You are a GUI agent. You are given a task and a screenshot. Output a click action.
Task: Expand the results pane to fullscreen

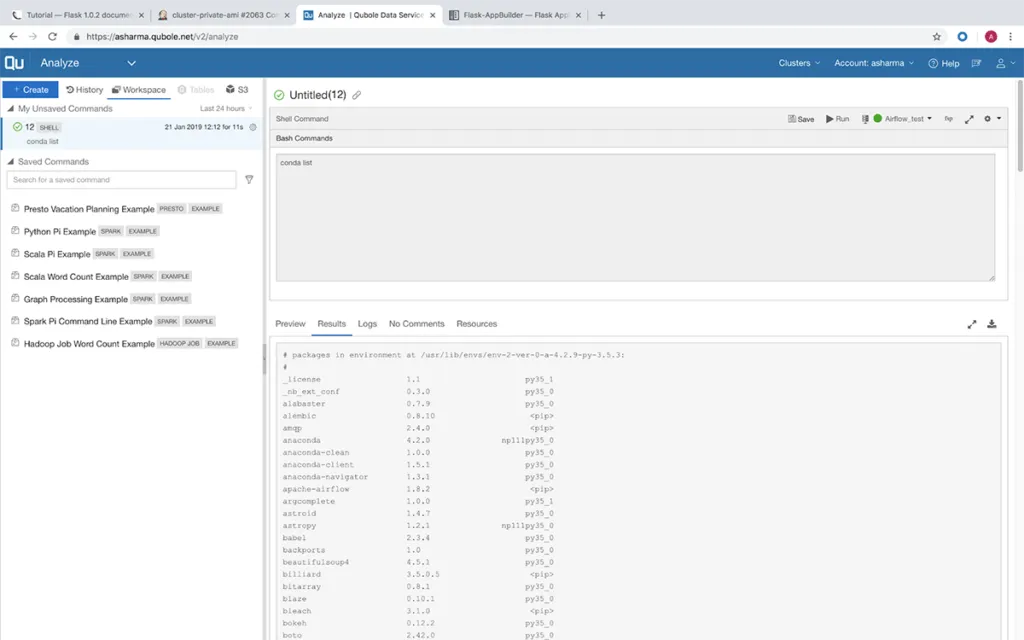972,324
